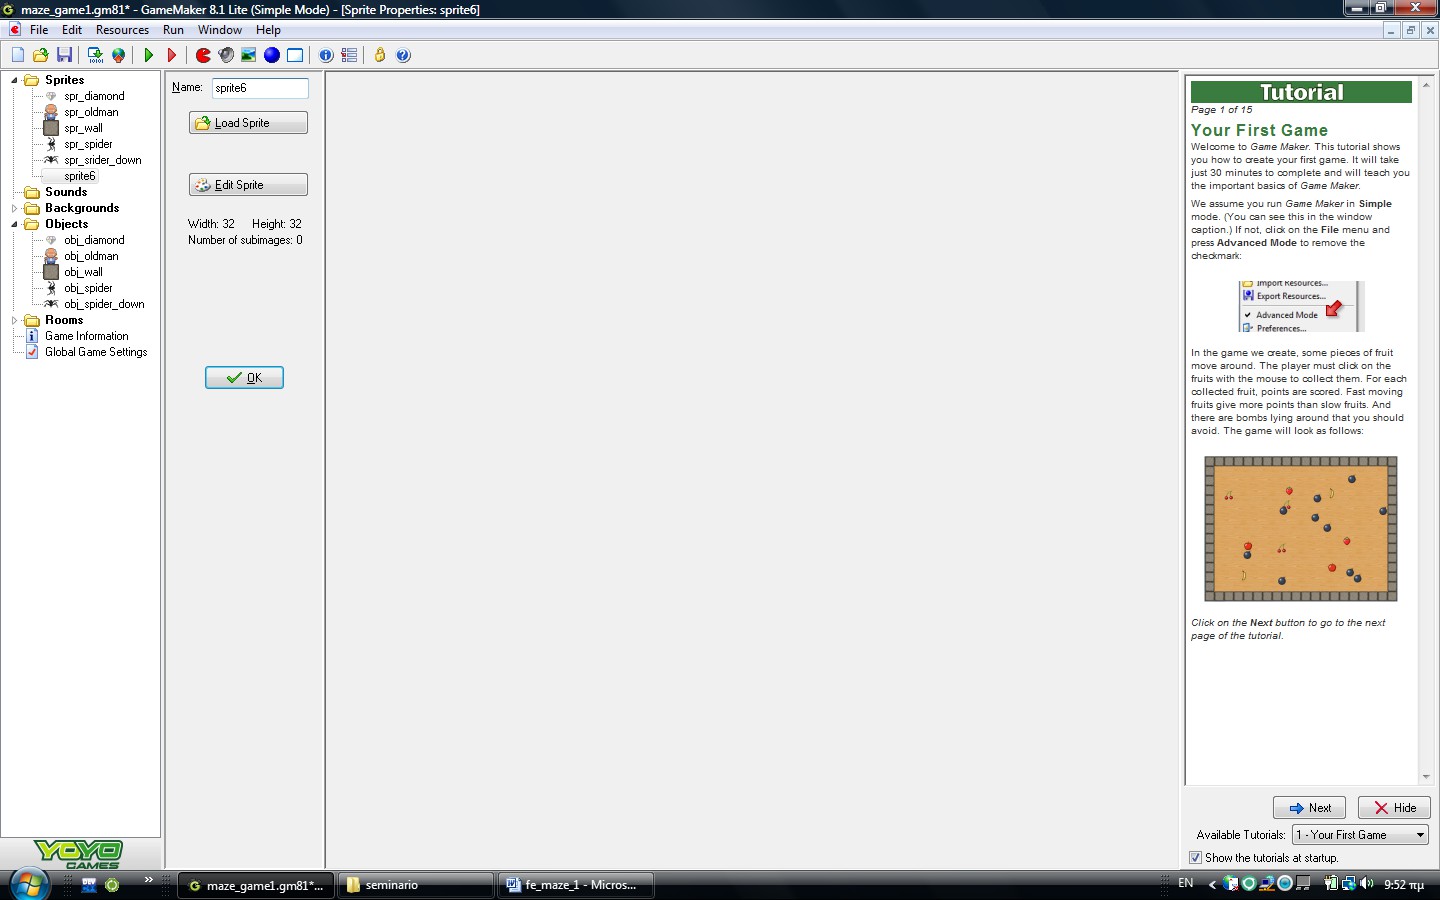The height and width of the screenshot is (900, 1440).
Task: Click the Edit Sprite button
Action: pyautogui.click(x=248, y=185)
